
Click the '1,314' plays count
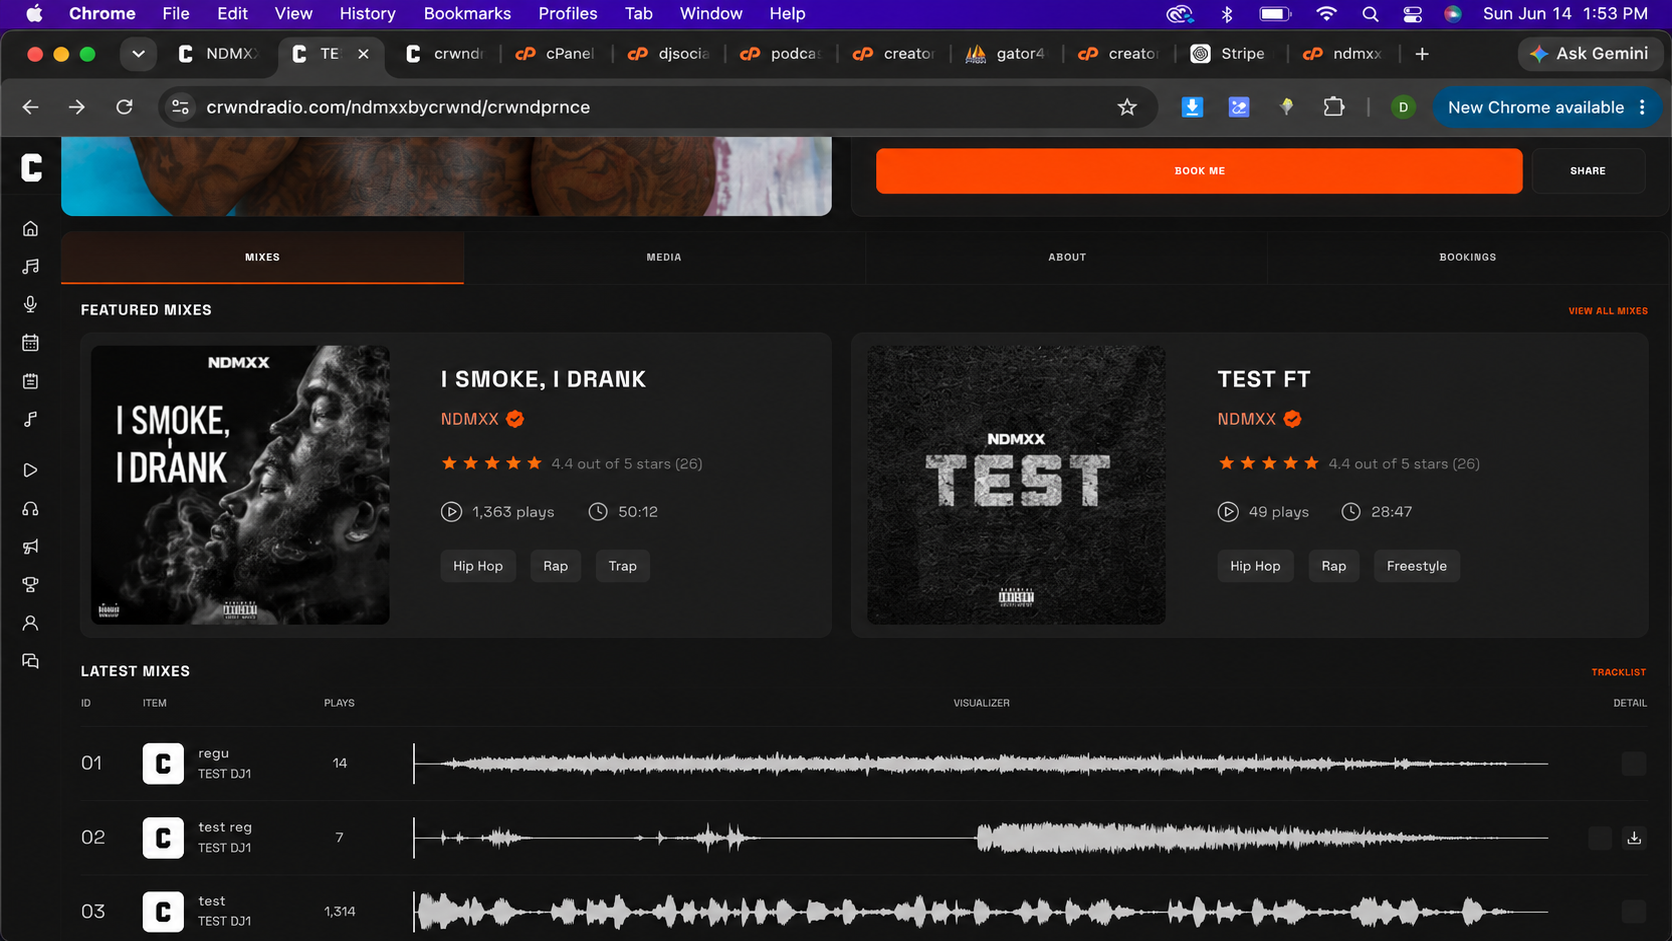point(340,912)
